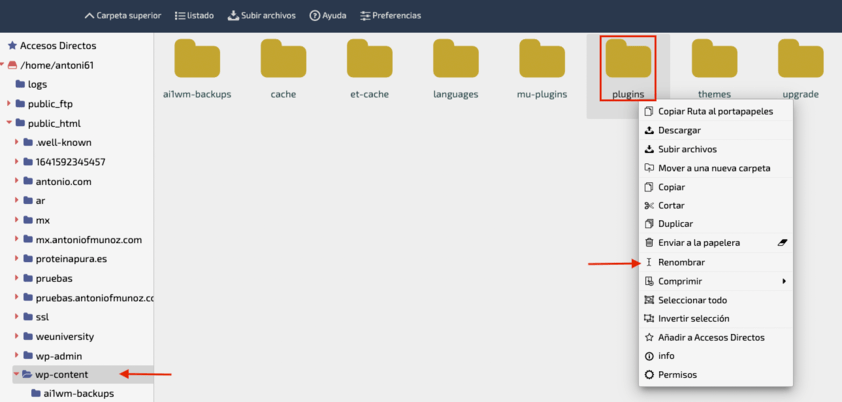This screenshot has height=402, width=842.
Task: Expand the ar tree node
Action: (17, 200)
